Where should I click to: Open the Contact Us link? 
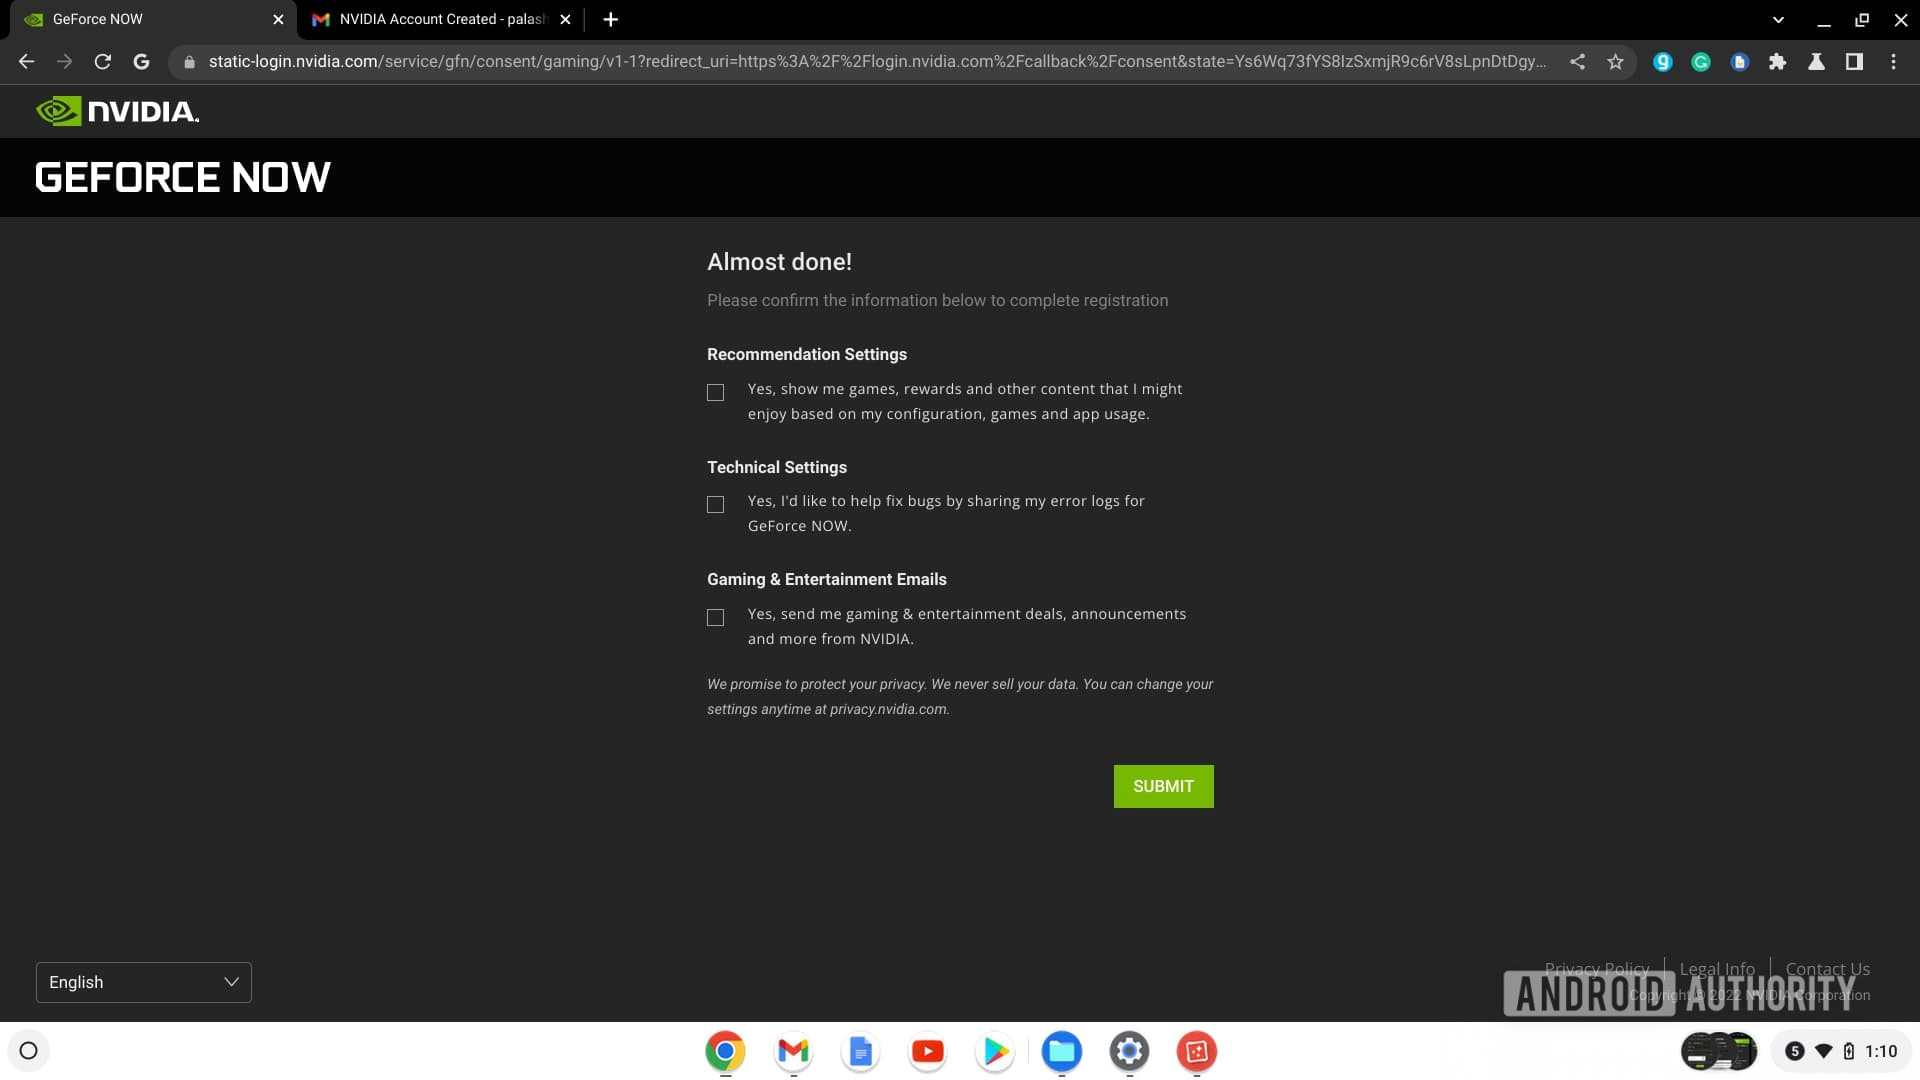1827,968
